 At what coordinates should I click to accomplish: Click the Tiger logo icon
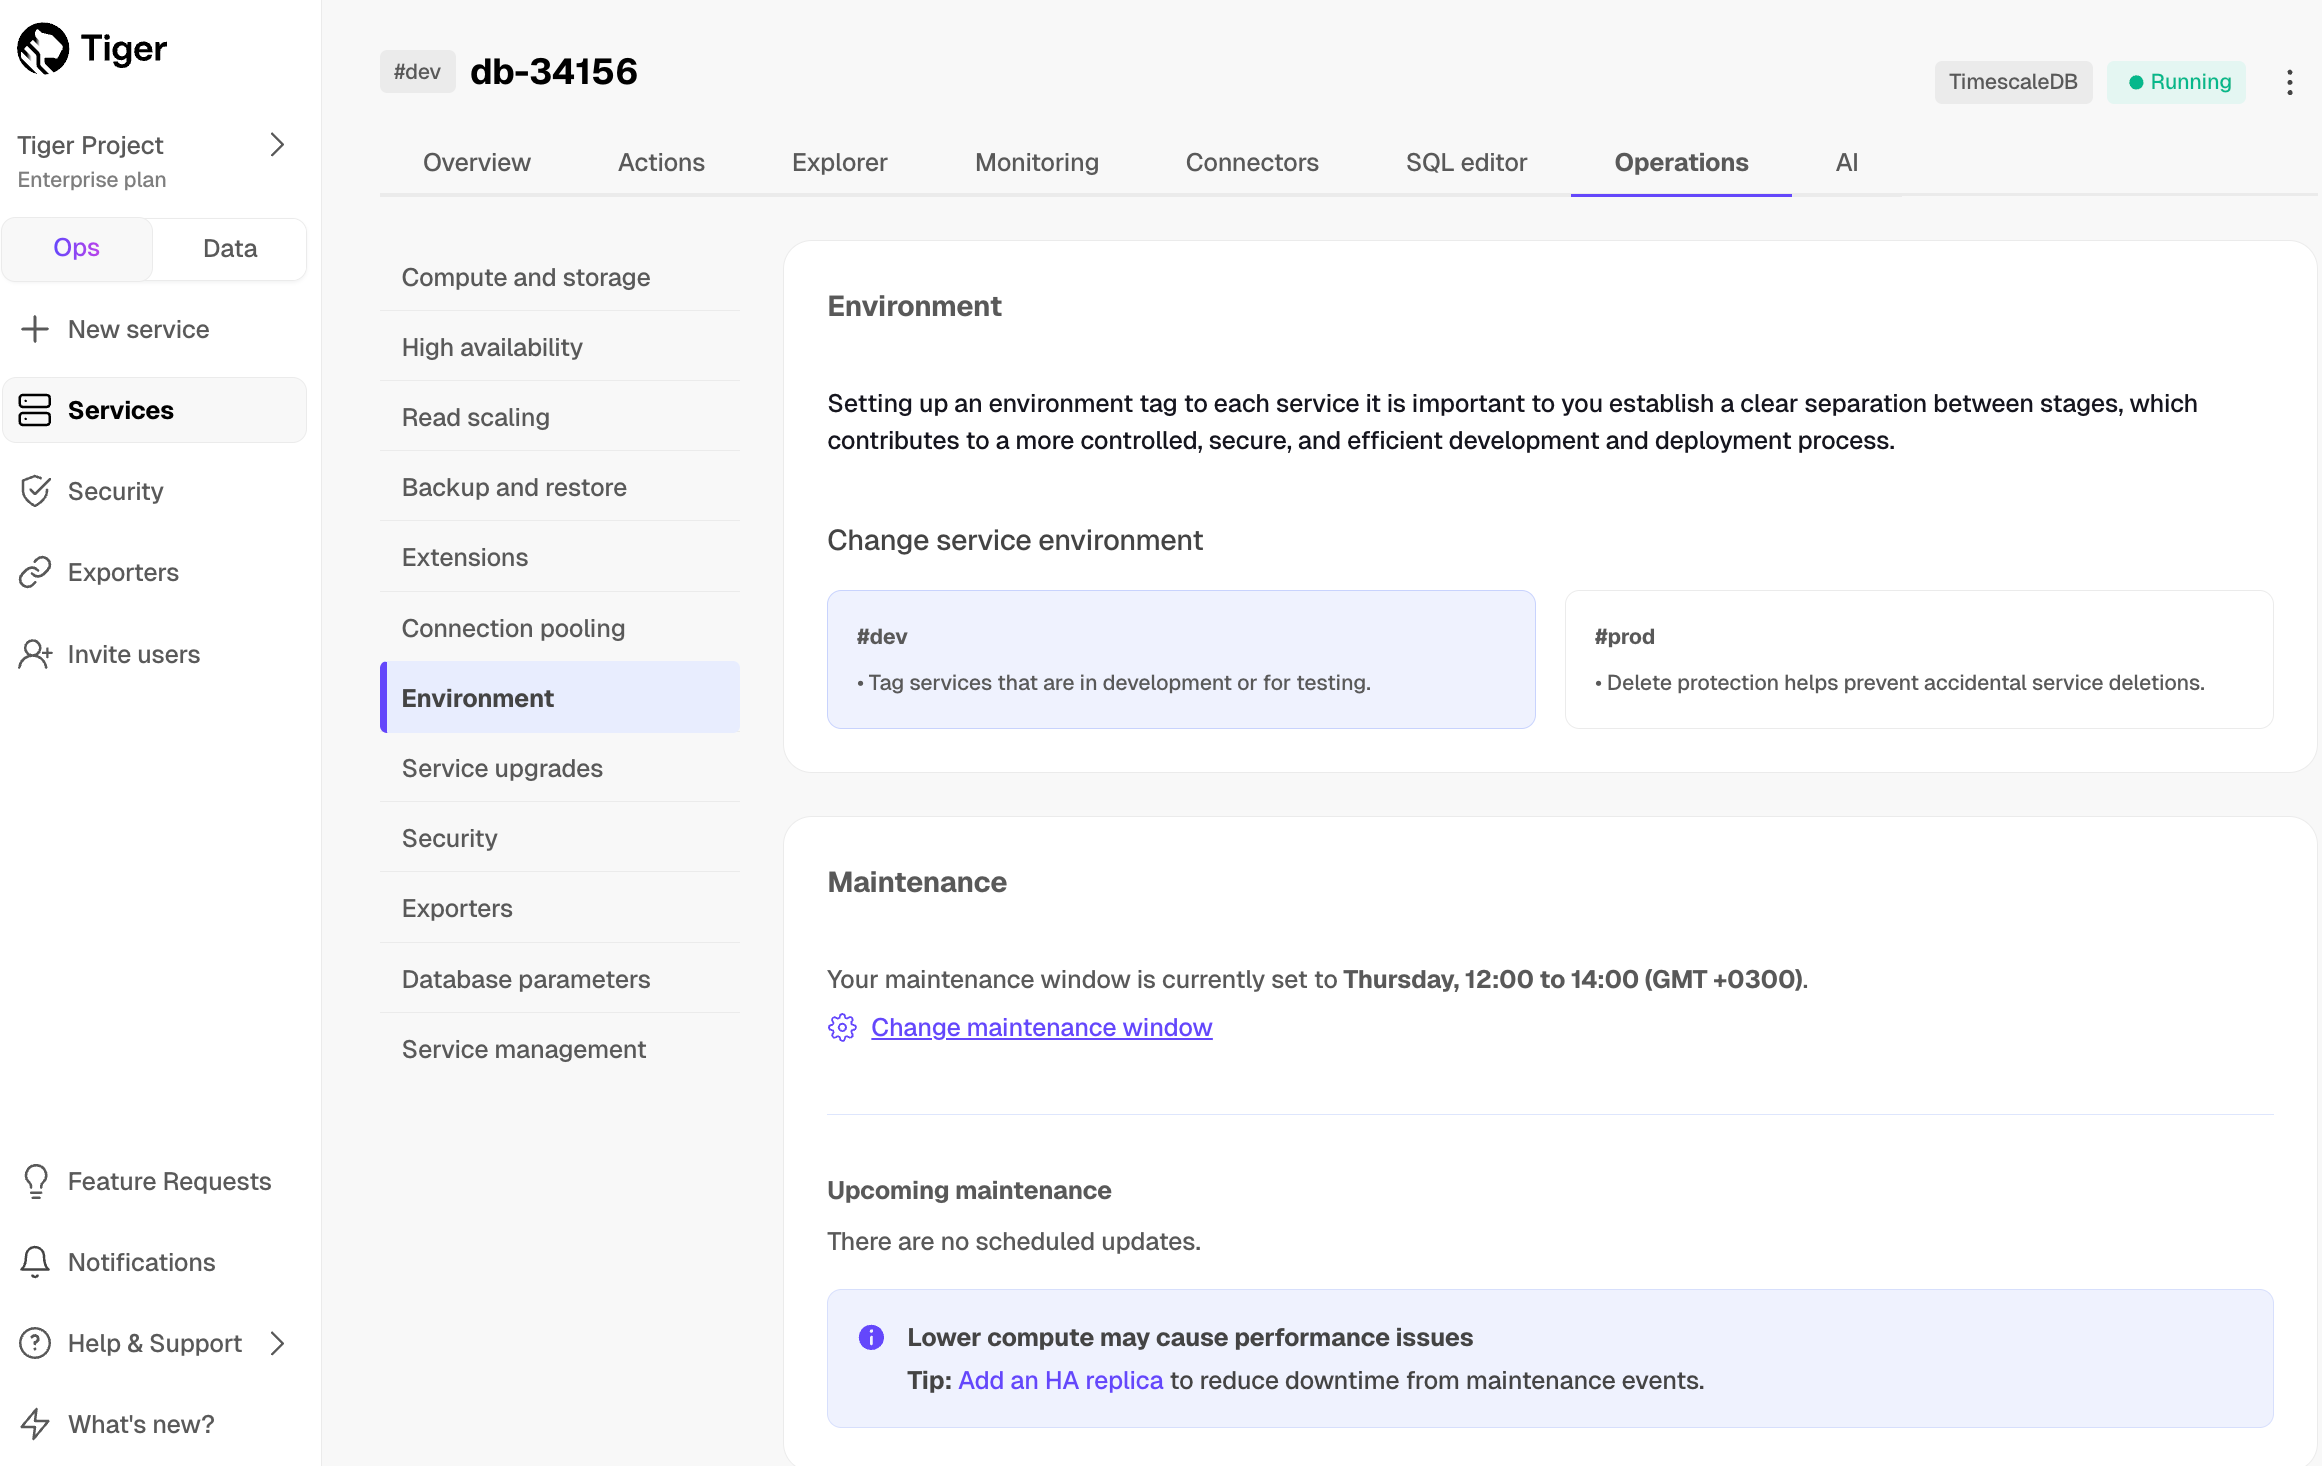tap(43, 49)
